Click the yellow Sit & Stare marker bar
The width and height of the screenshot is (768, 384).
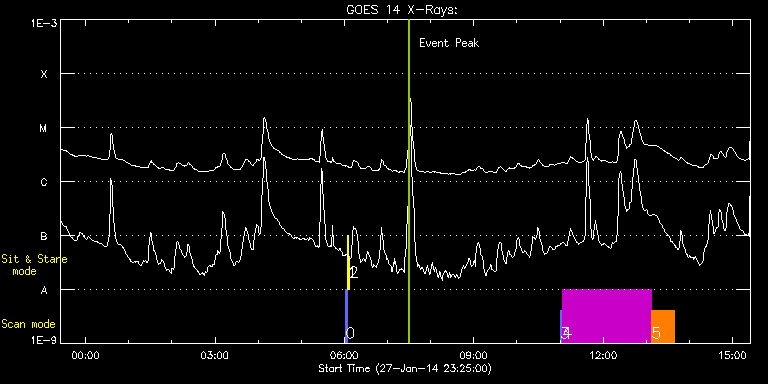[x=348, y=263]
